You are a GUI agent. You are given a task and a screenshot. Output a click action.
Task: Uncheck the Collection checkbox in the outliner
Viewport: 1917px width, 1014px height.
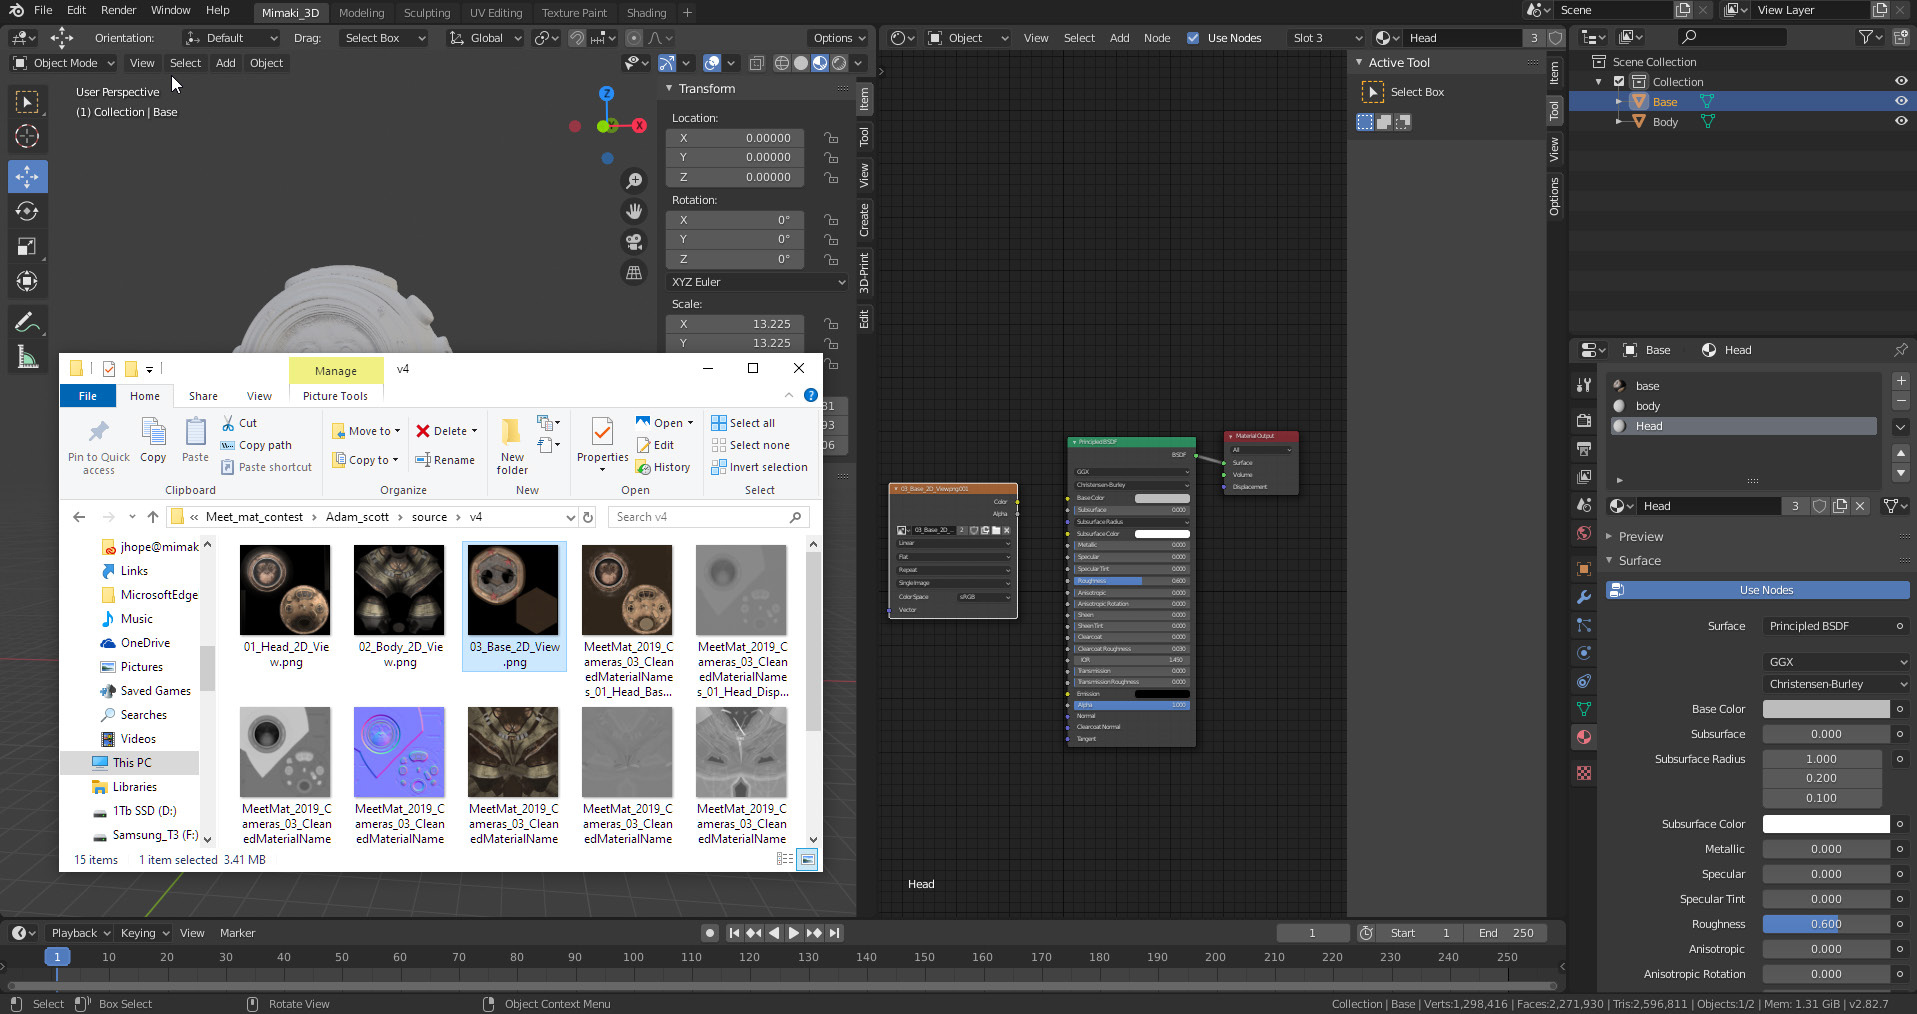point(1619,82)
